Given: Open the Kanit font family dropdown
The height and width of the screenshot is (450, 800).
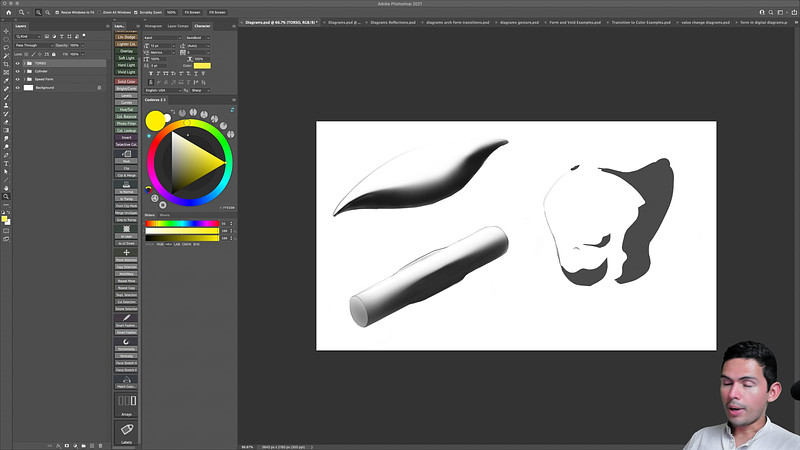Looking at the screenshot, I should 162,38.
